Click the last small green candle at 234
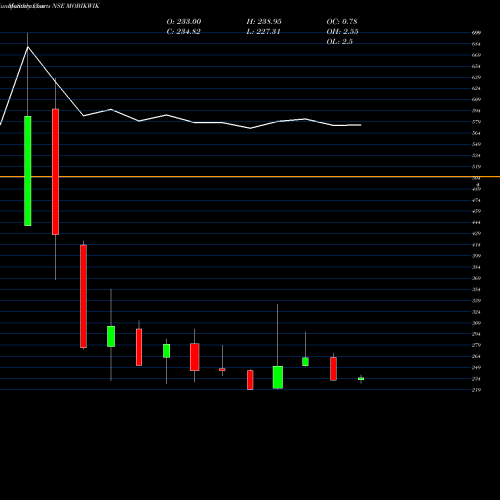Screen dimensions: 500x500 361,379
